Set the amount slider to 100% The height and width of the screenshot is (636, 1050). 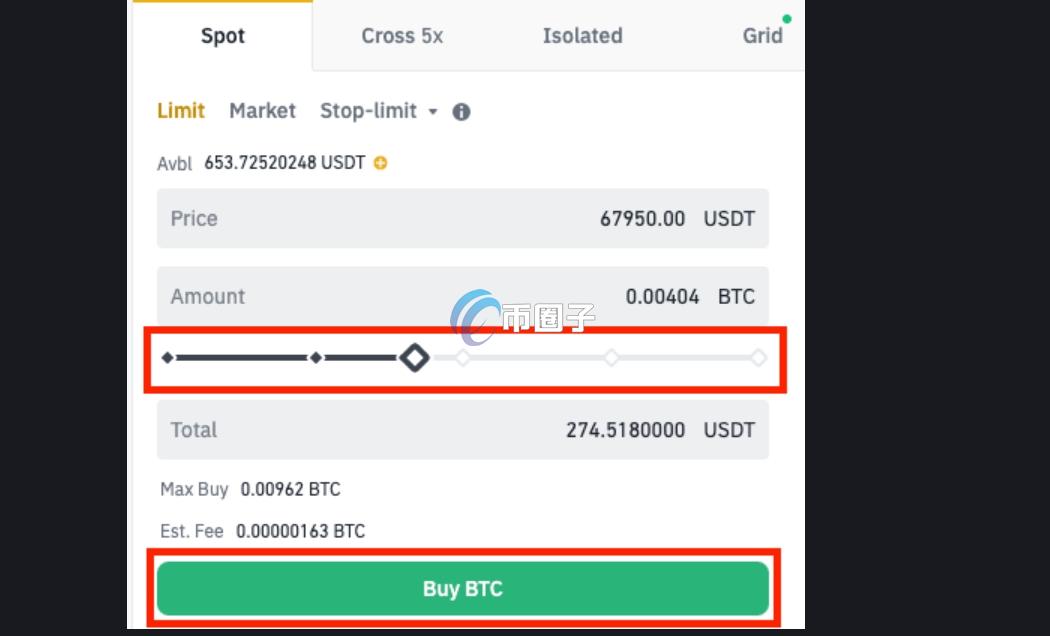point(758,357)
